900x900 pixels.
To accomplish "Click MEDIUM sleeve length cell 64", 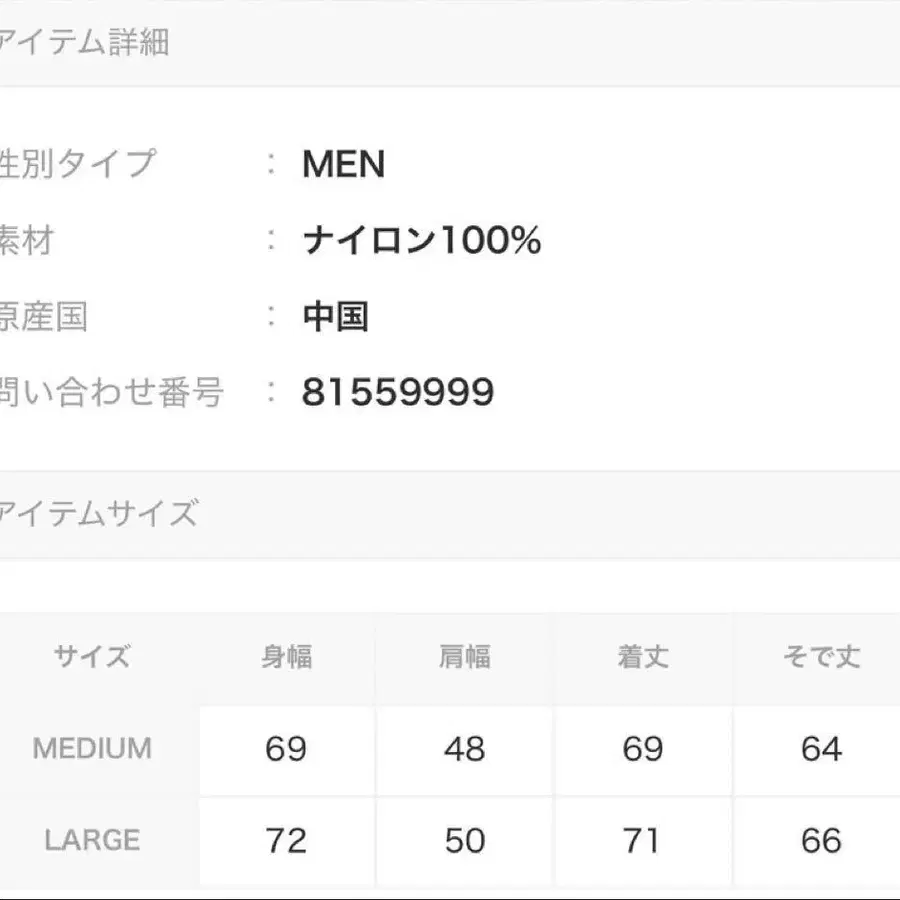I will 821,749.
